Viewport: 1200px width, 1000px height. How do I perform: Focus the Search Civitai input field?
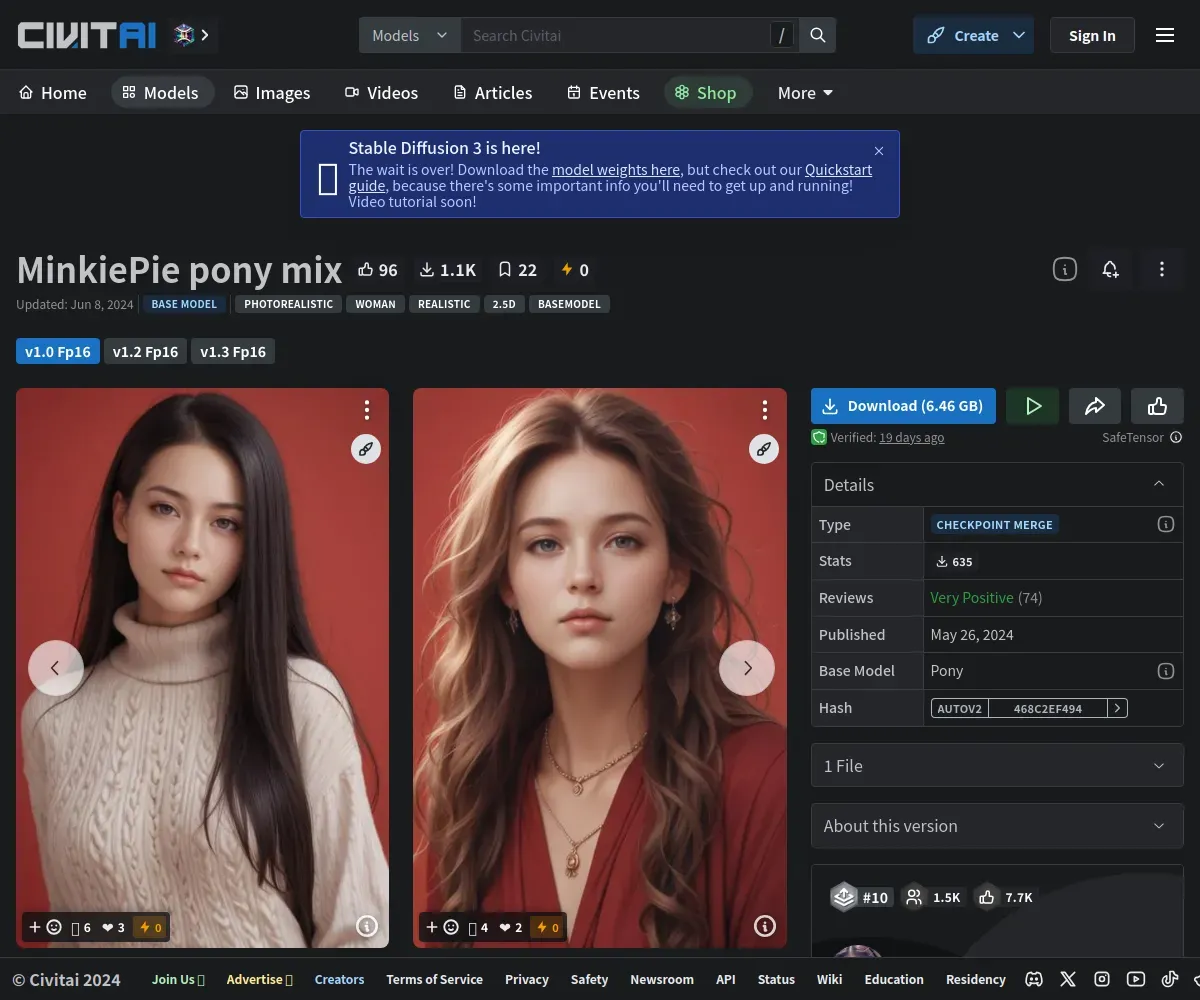click(615, 35)
